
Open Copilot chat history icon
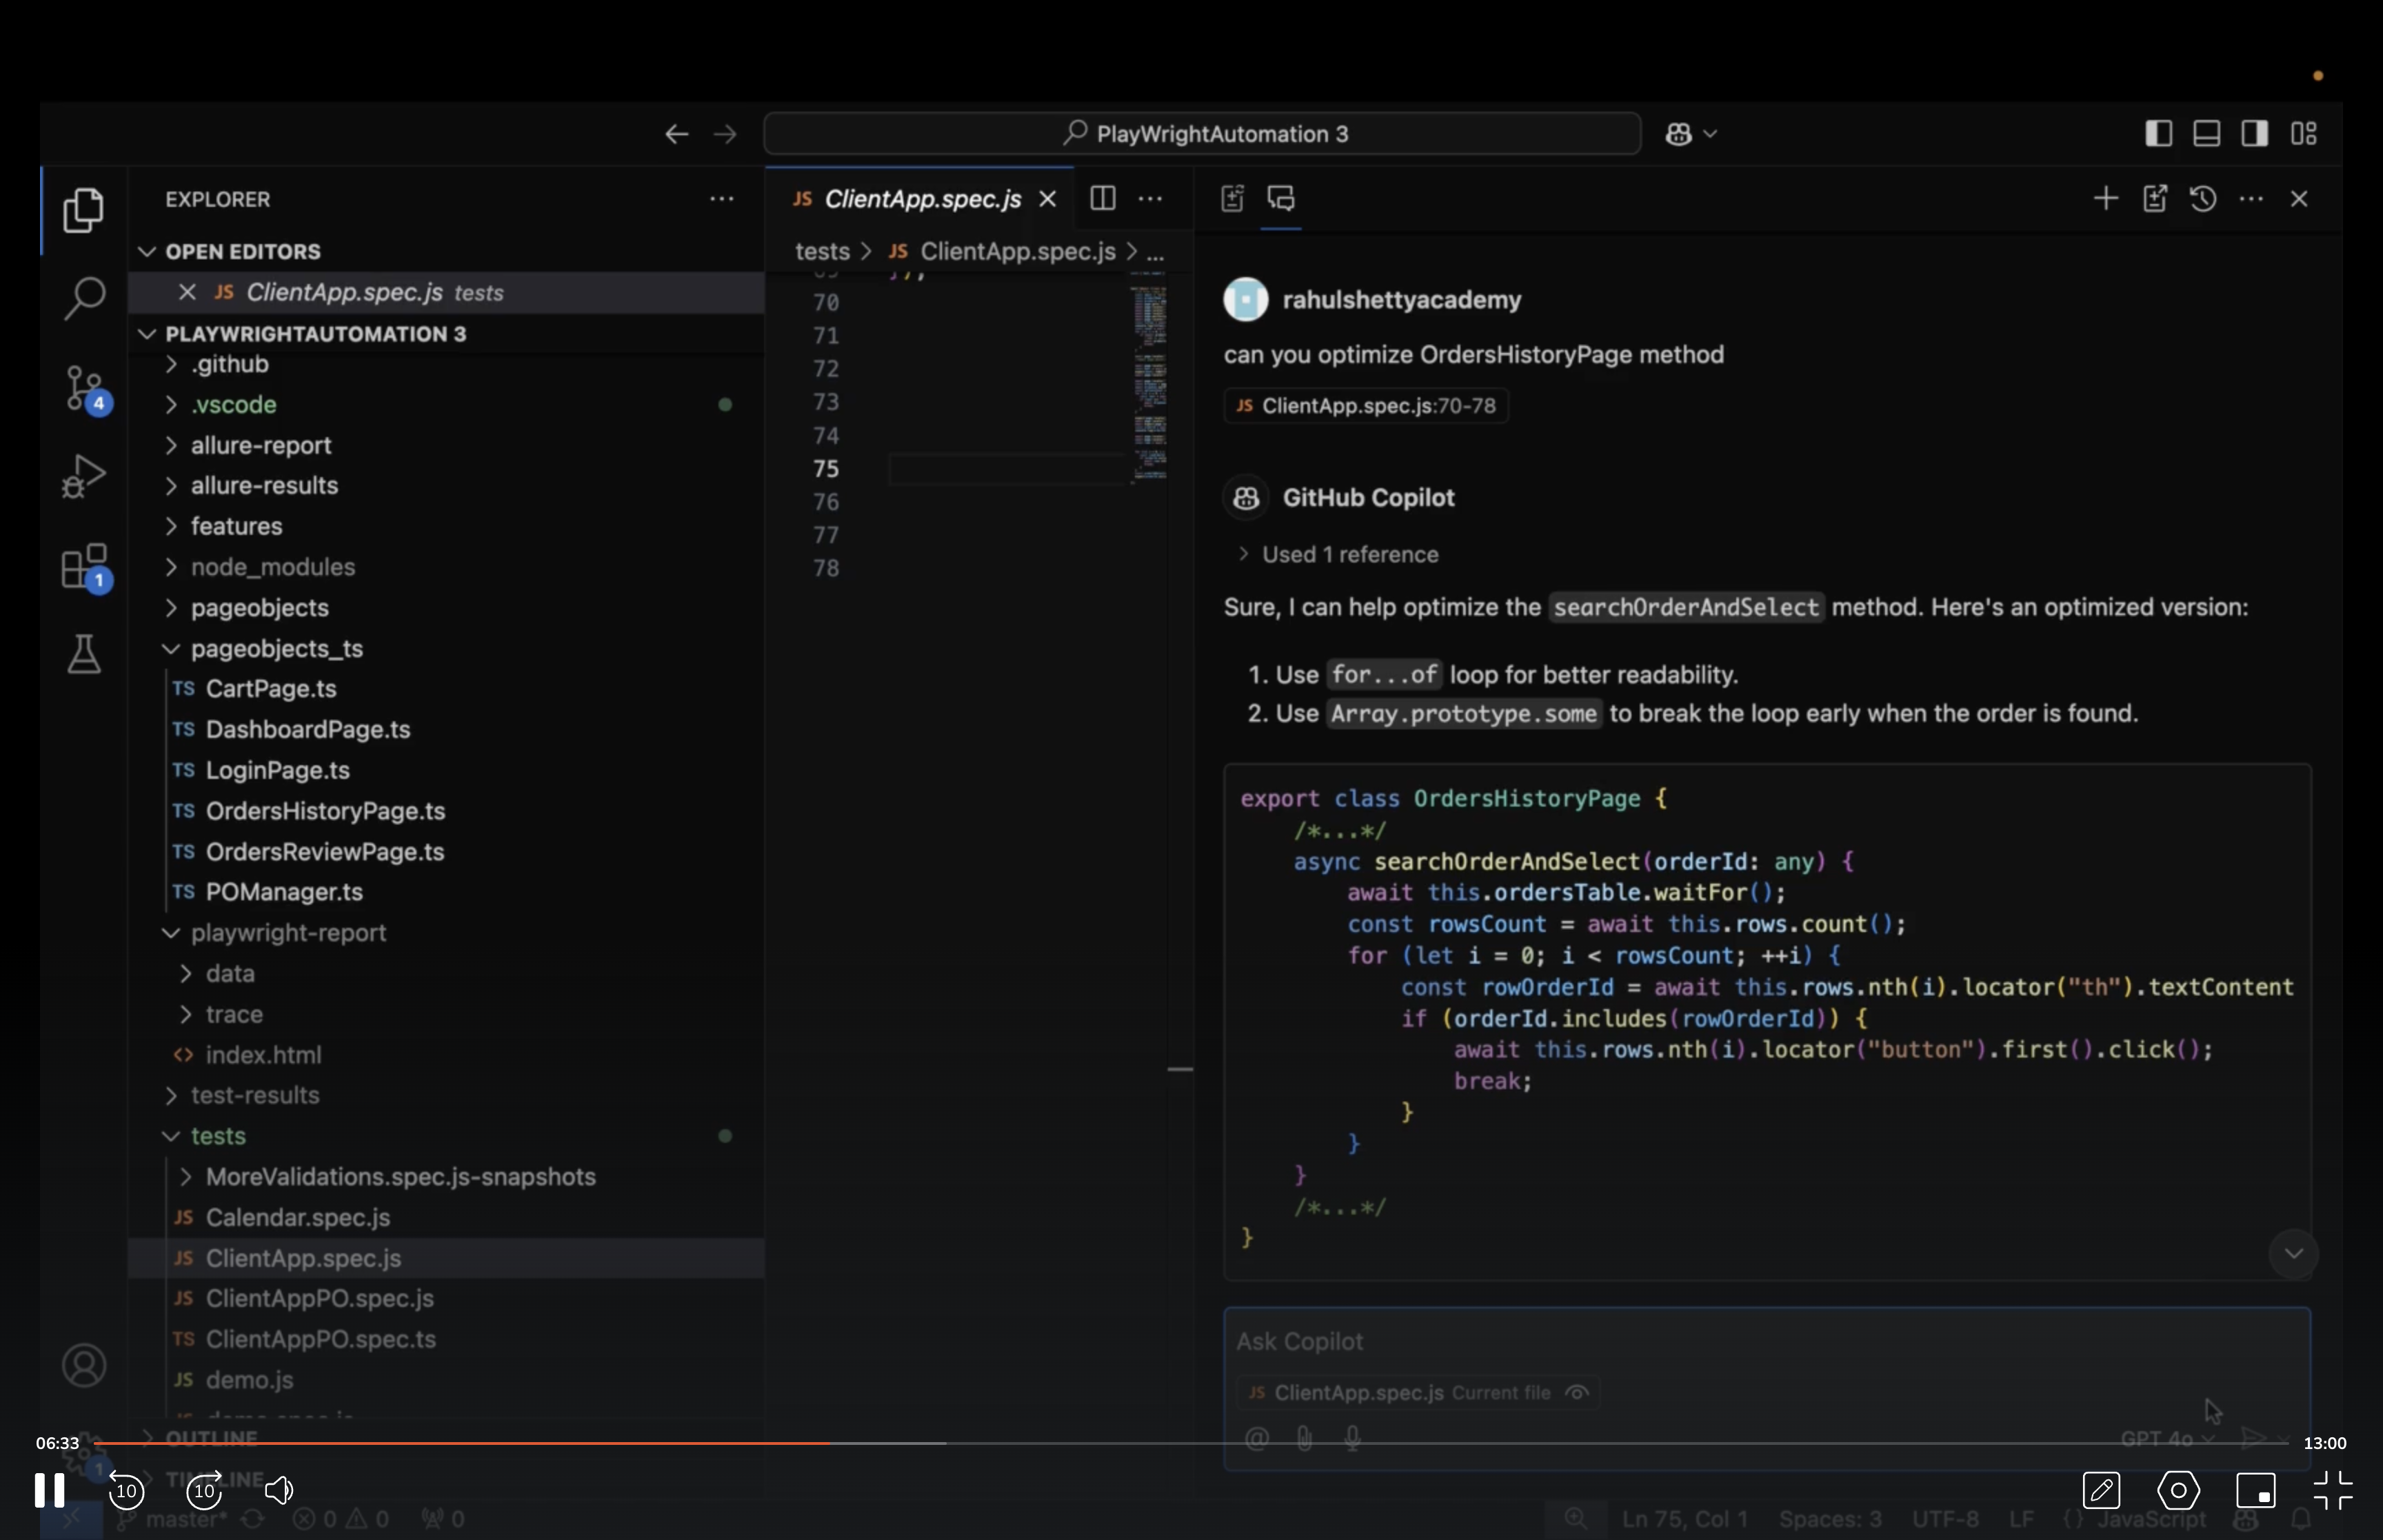[x=2203, y=199]
